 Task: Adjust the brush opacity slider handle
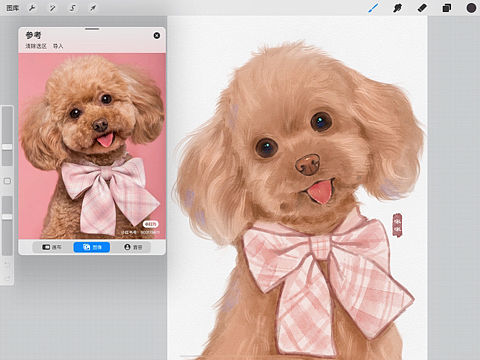coord(7,217)
